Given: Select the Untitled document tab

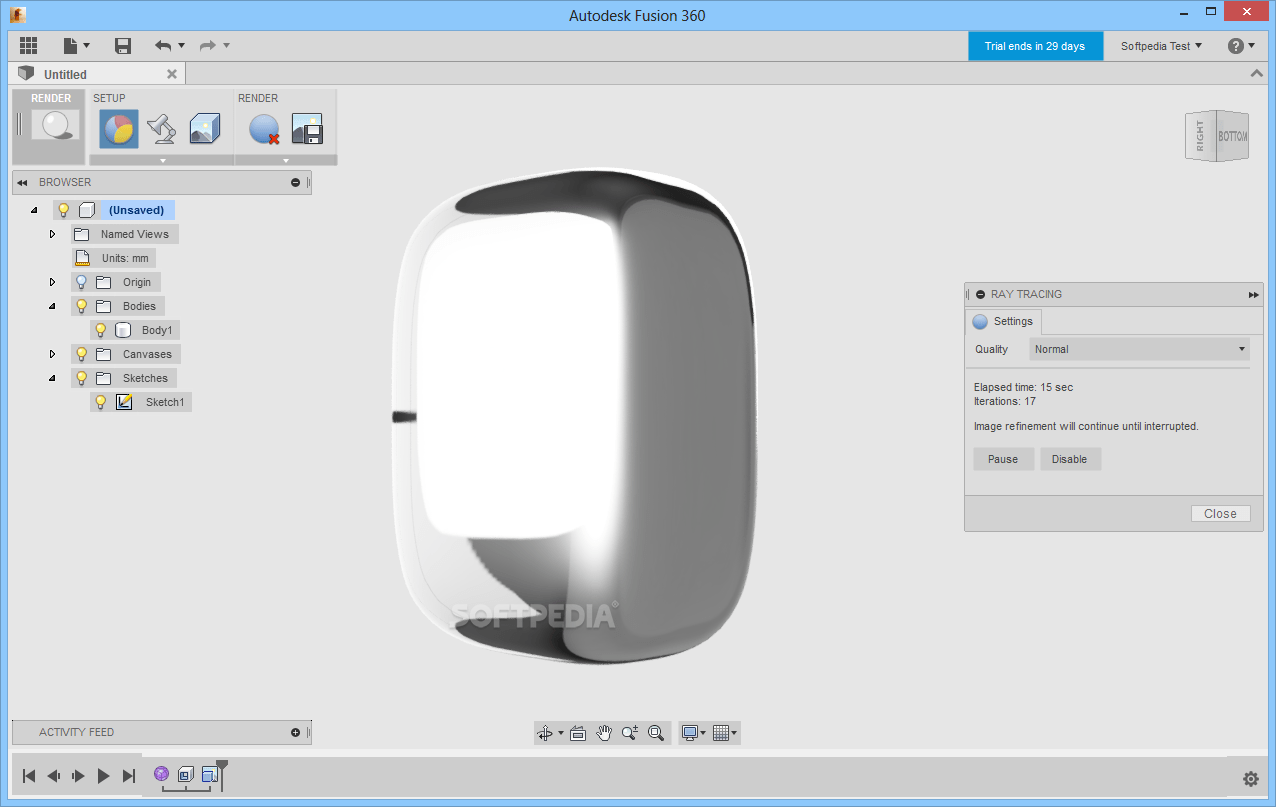Looking at the screenshot, I should [x=98, y=74].
